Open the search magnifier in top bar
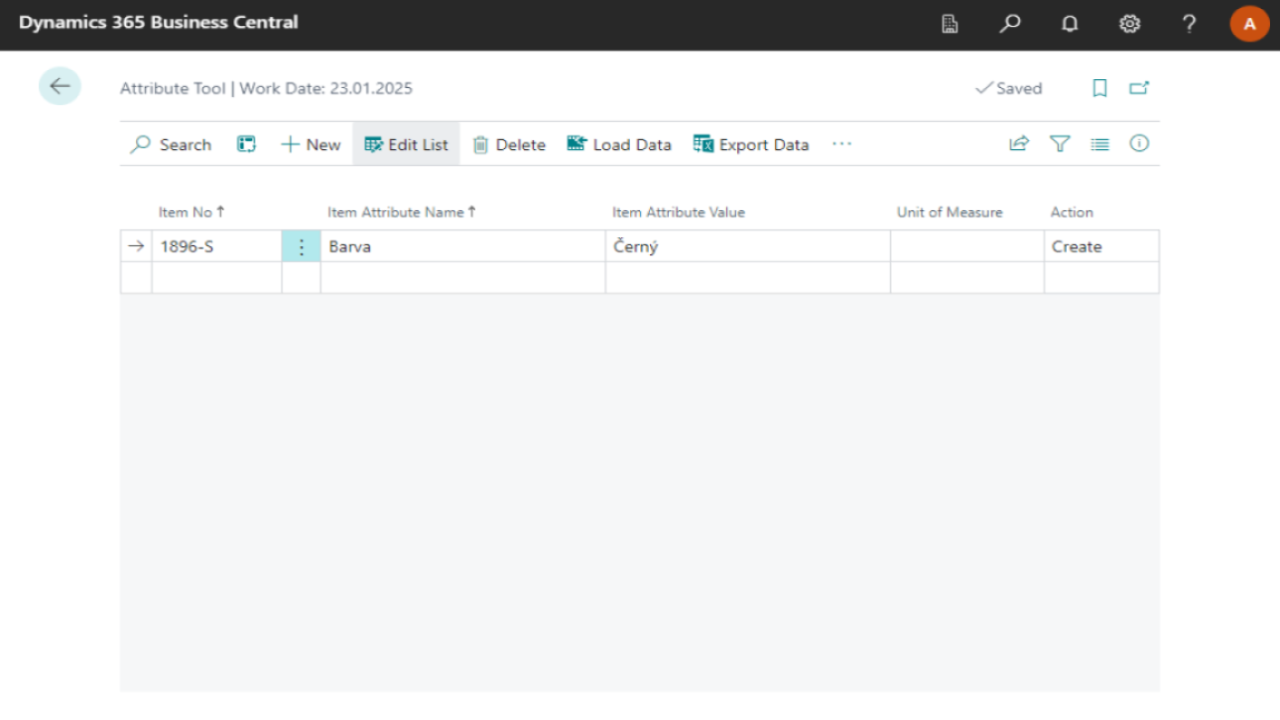 (1010, 24)
